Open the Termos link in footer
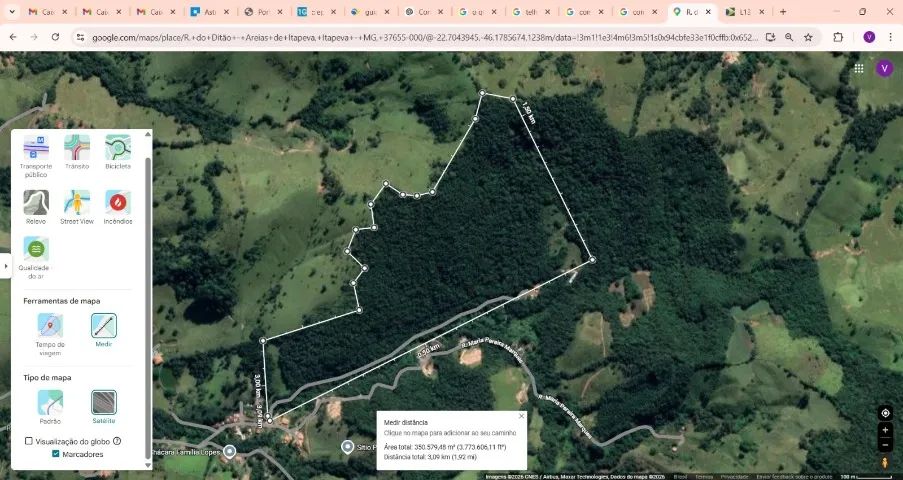 point(703,477)
